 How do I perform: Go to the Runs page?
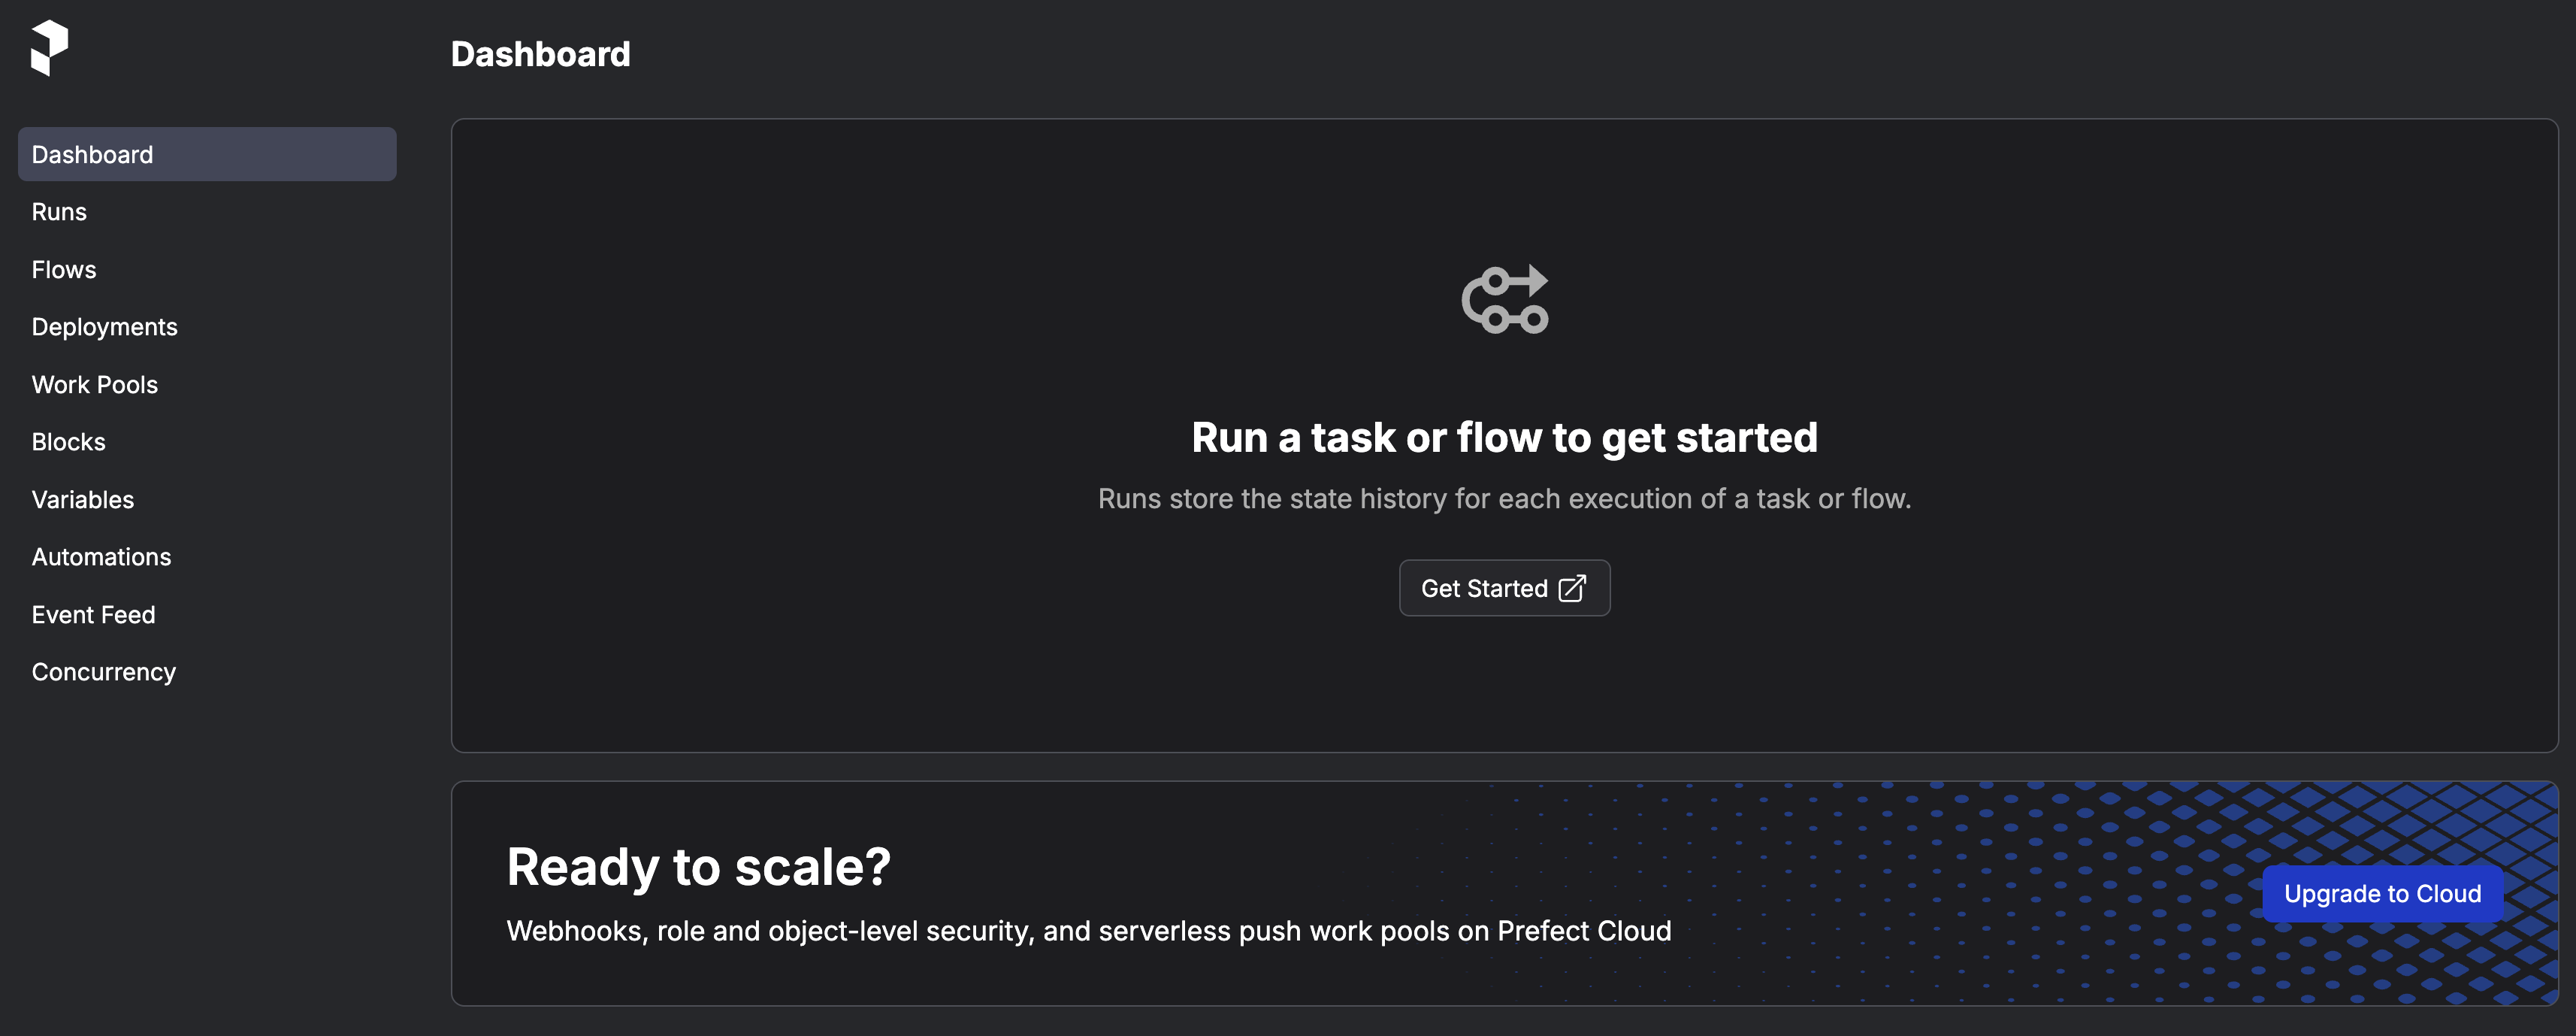(59, 212)
